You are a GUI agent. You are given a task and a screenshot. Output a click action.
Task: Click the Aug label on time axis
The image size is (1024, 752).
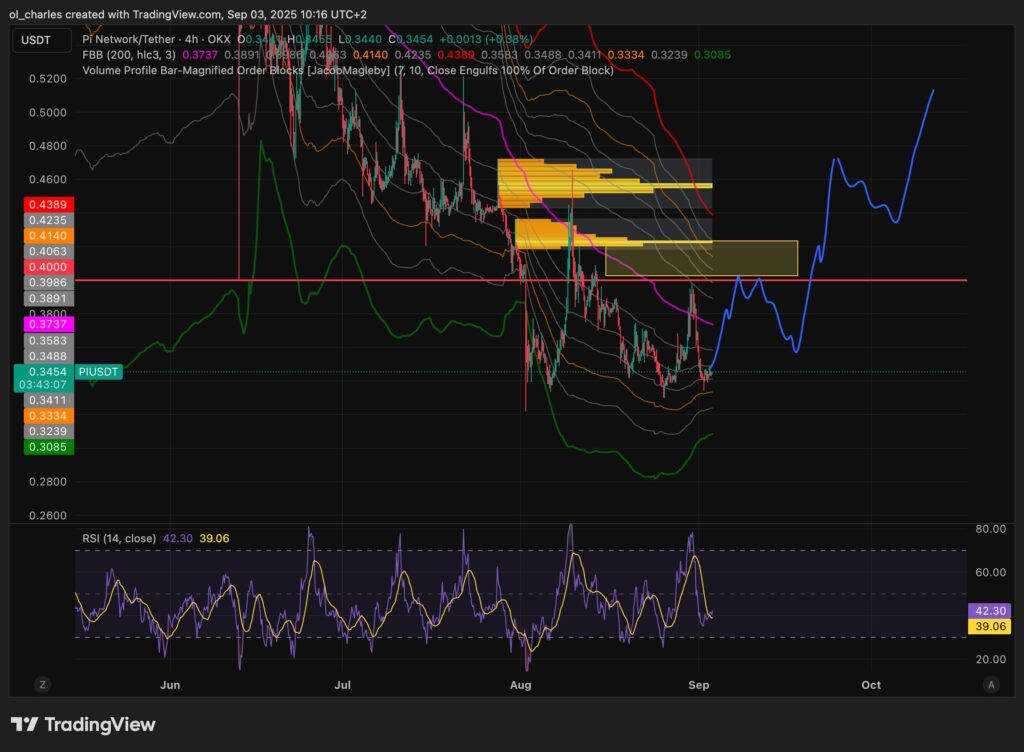click(520, 685)
